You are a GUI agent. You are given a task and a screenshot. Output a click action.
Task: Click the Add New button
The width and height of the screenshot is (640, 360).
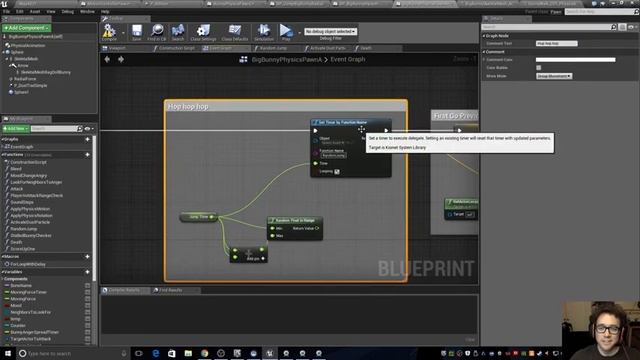click(x=16, y=129)
